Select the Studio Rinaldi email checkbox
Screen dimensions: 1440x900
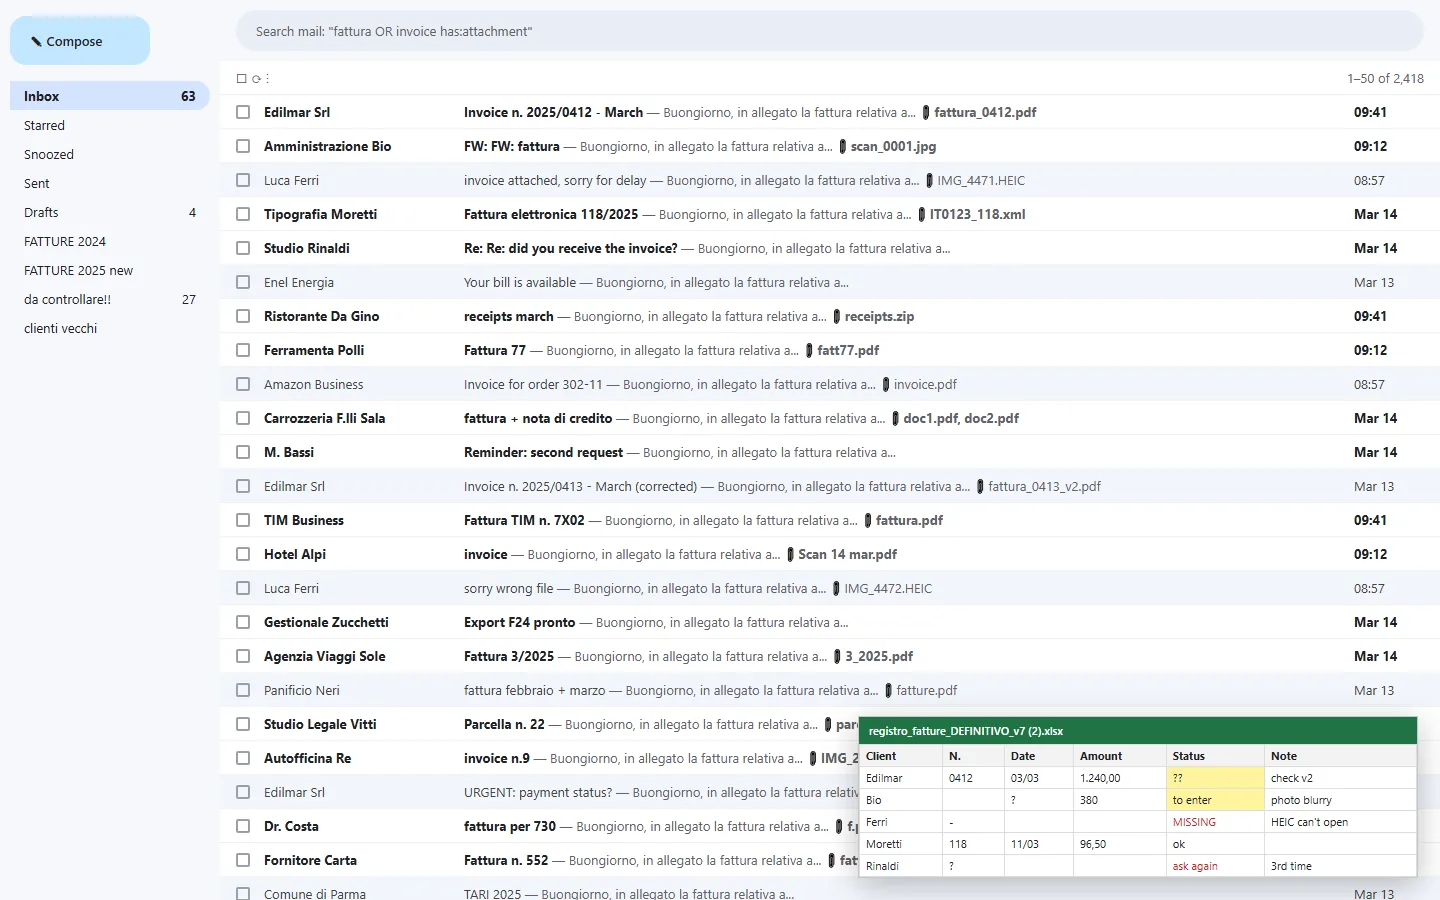pos(243,248)
